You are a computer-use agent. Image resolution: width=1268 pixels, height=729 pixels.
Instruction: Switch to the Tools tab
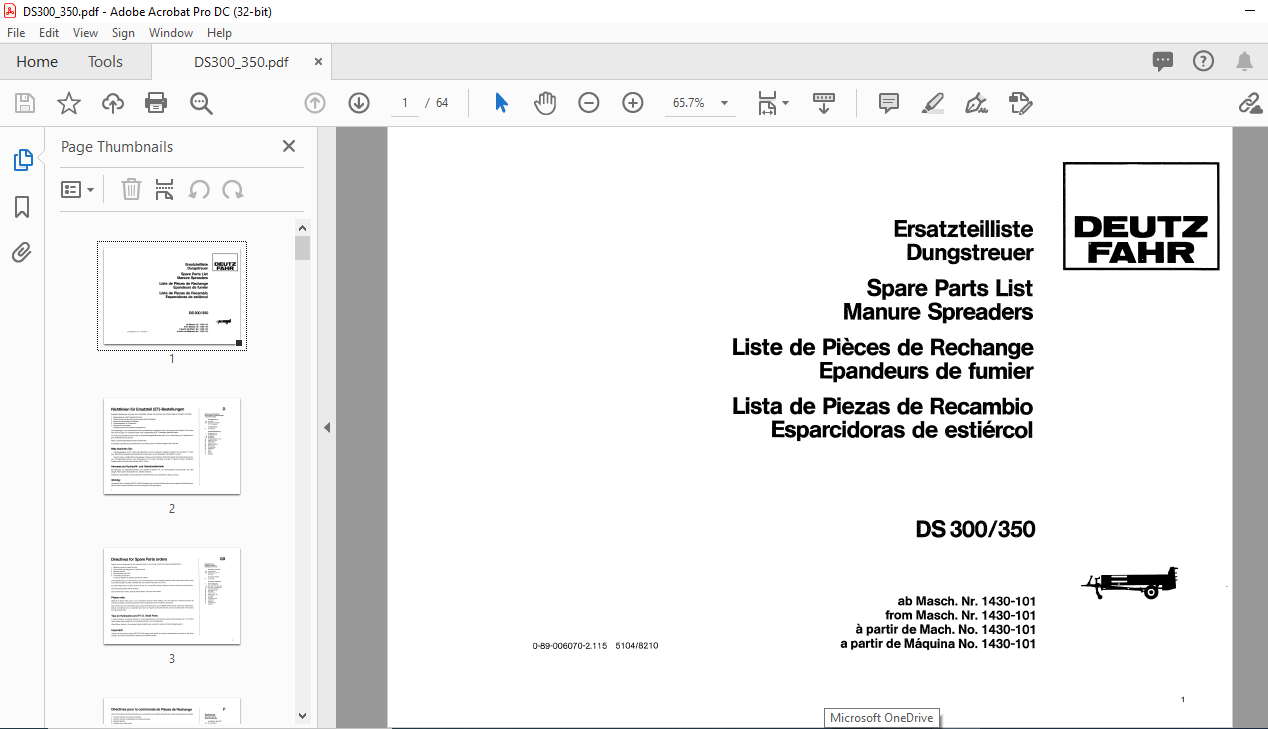[105, 61]
